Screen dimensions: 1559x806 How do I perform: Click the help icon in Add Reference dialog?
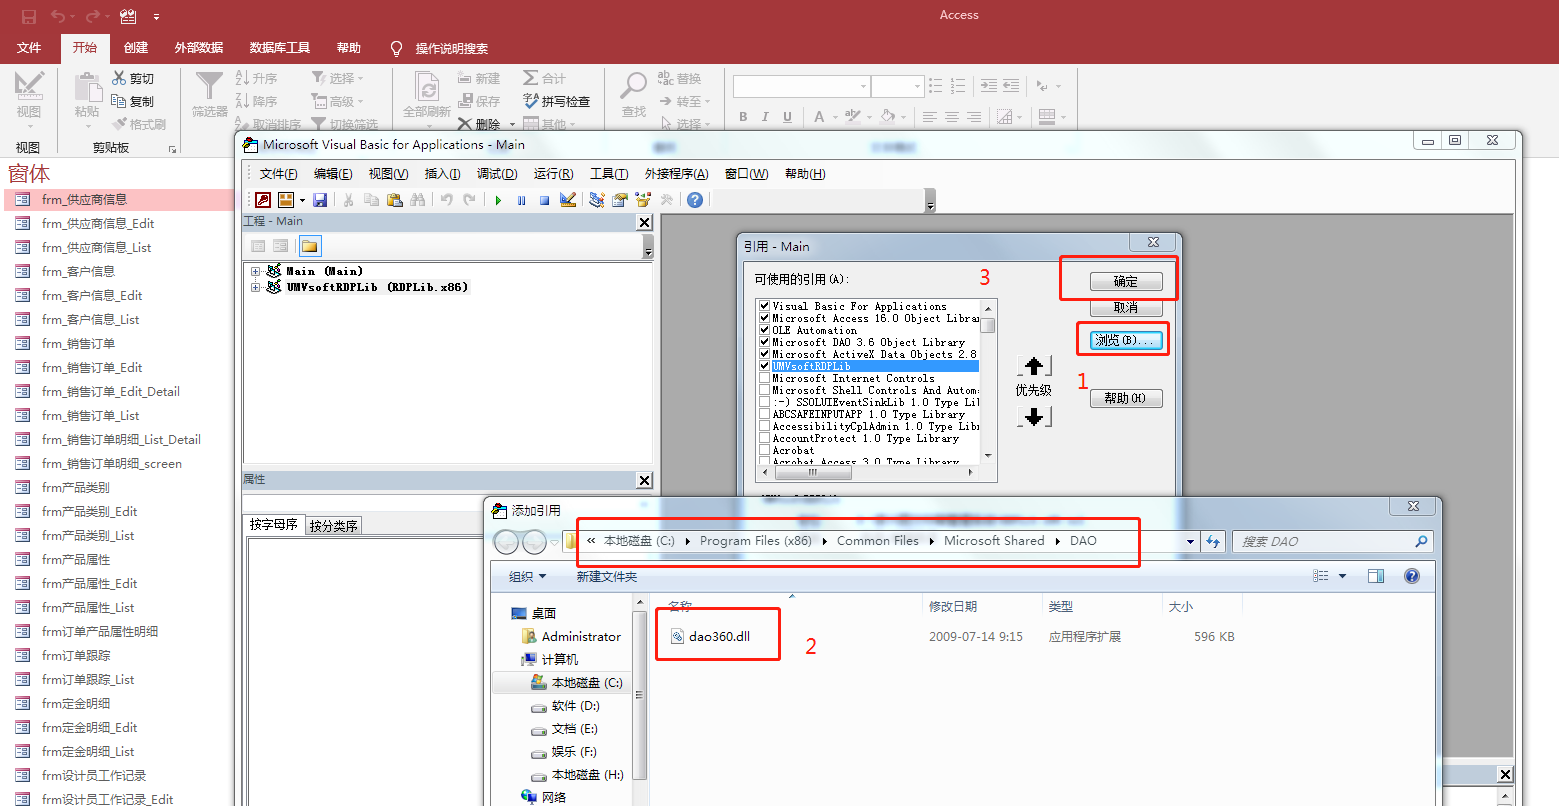click(x=1411, y=576)
